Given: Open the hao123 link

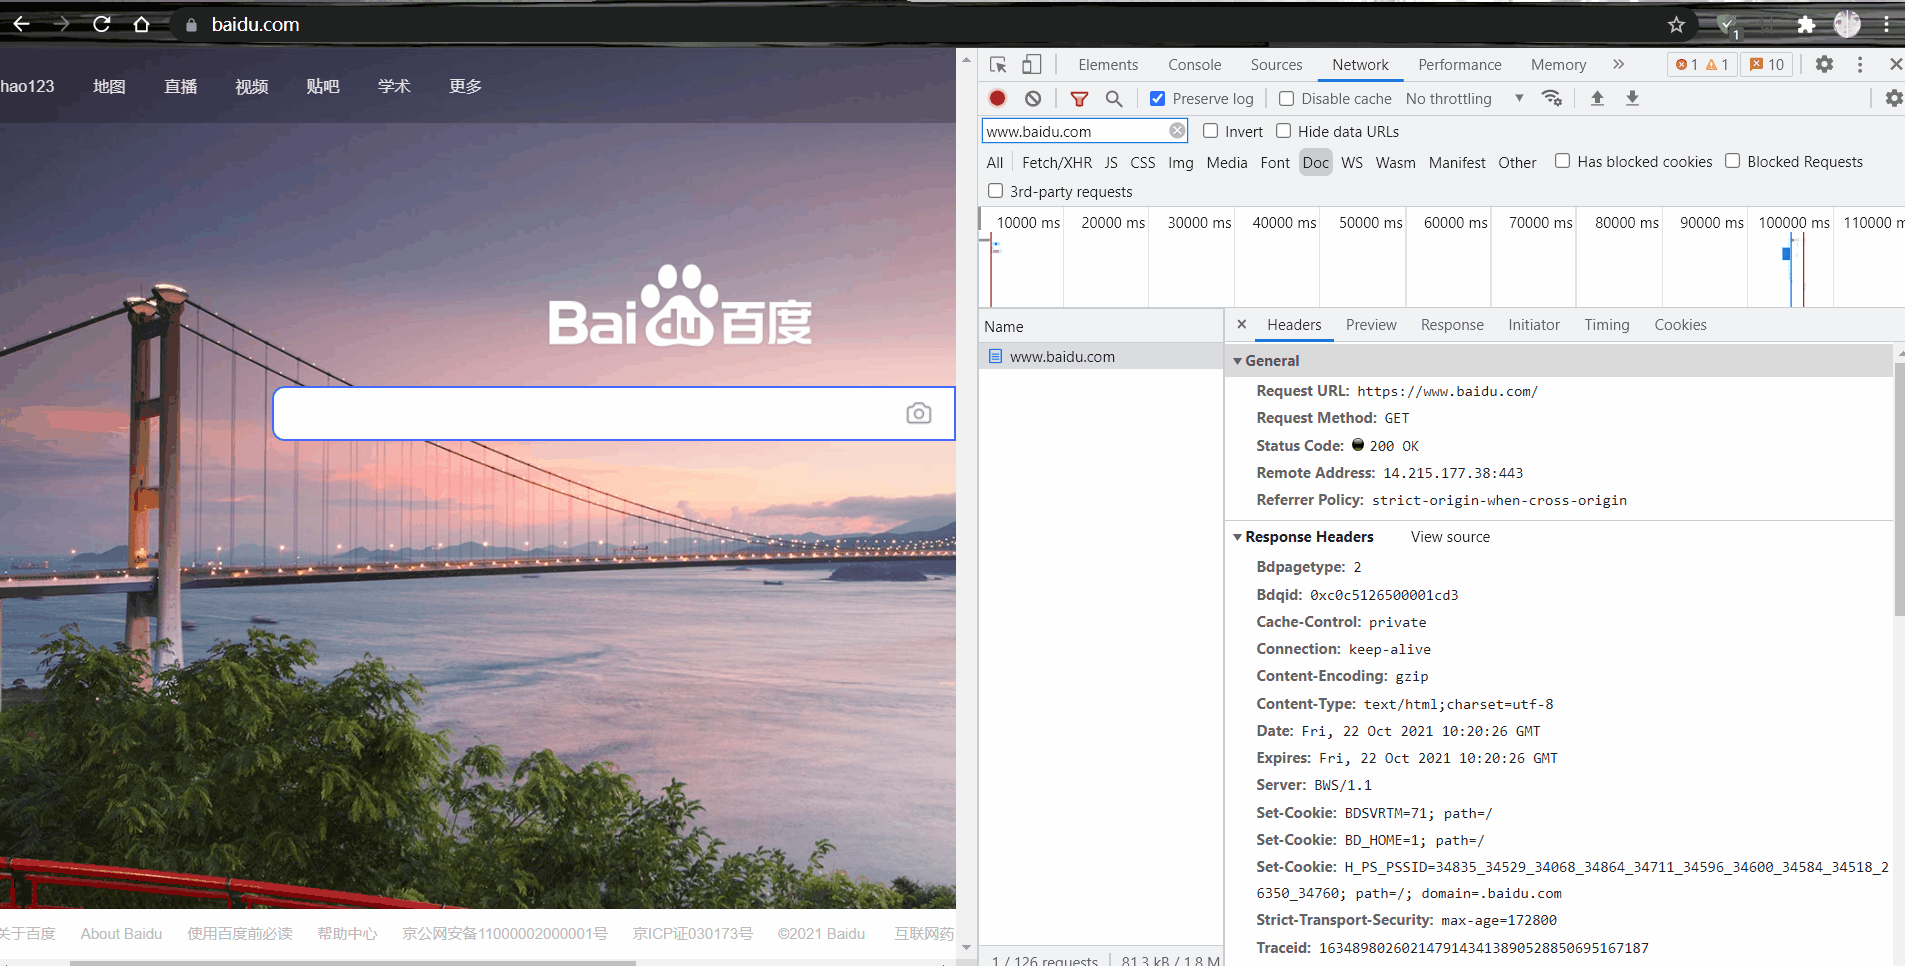Looking at the screenshot, I should coord(27,86).
